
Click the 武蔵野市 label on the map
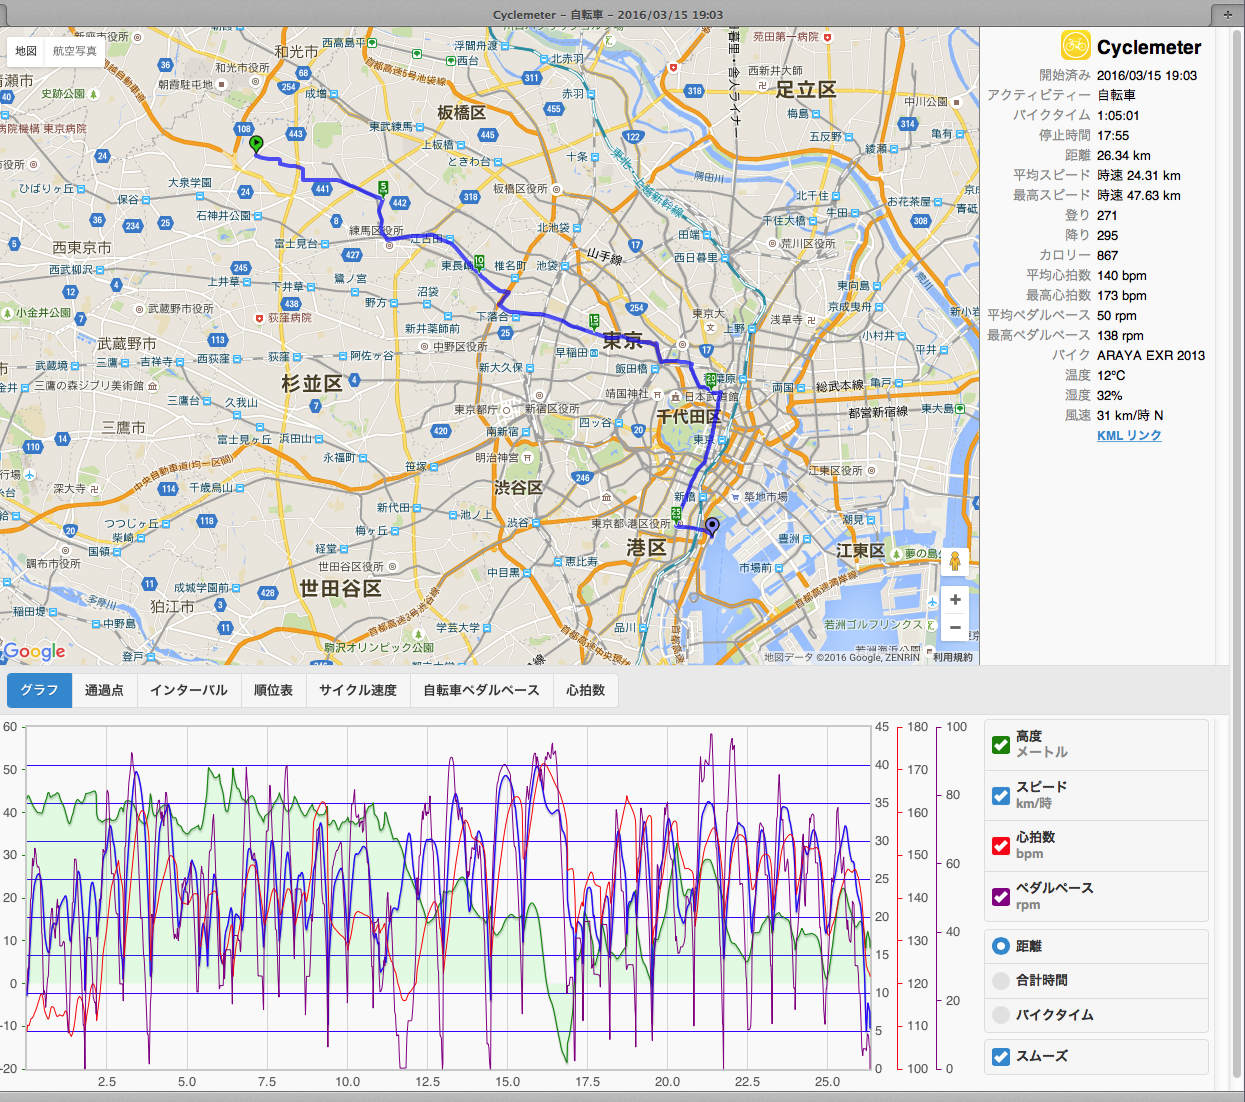point(126,343)
